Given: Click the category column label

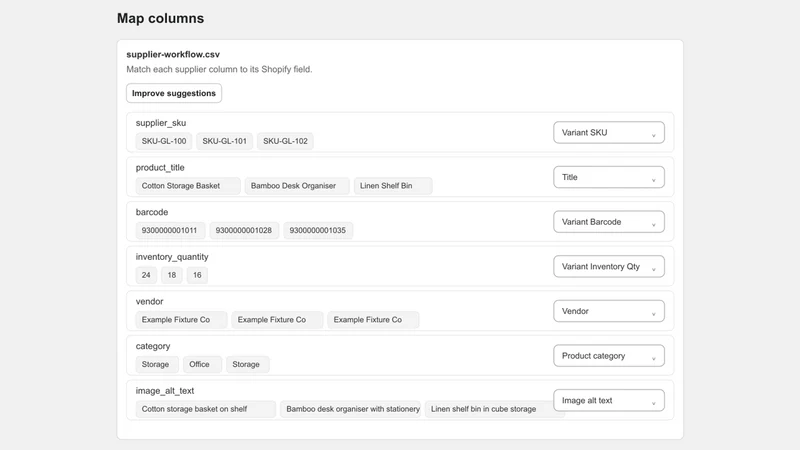Looking at the screenshot, I should [153, 346].
